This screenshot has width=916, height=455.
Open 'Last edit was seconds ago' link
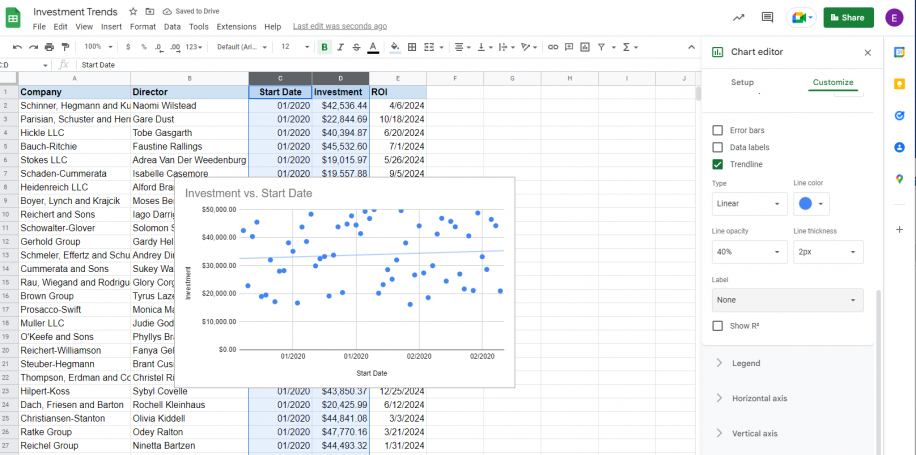pyautogui.click(x=339, y=26)
